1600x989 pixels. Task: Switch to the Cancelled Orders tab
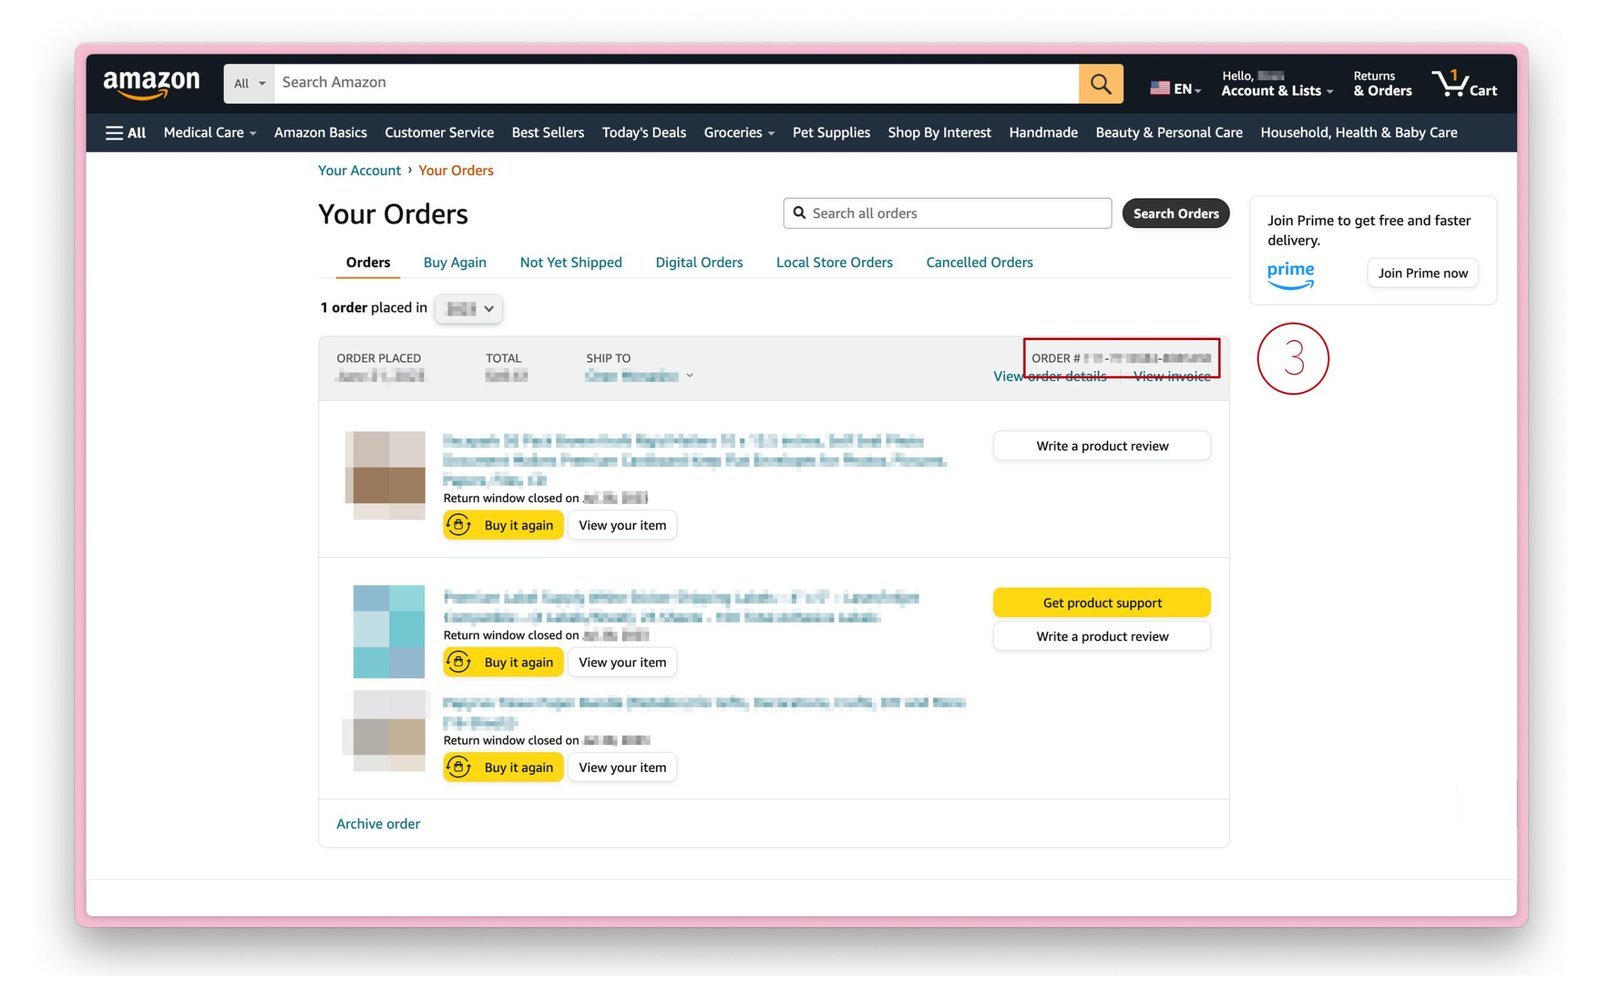click(979, 263)
